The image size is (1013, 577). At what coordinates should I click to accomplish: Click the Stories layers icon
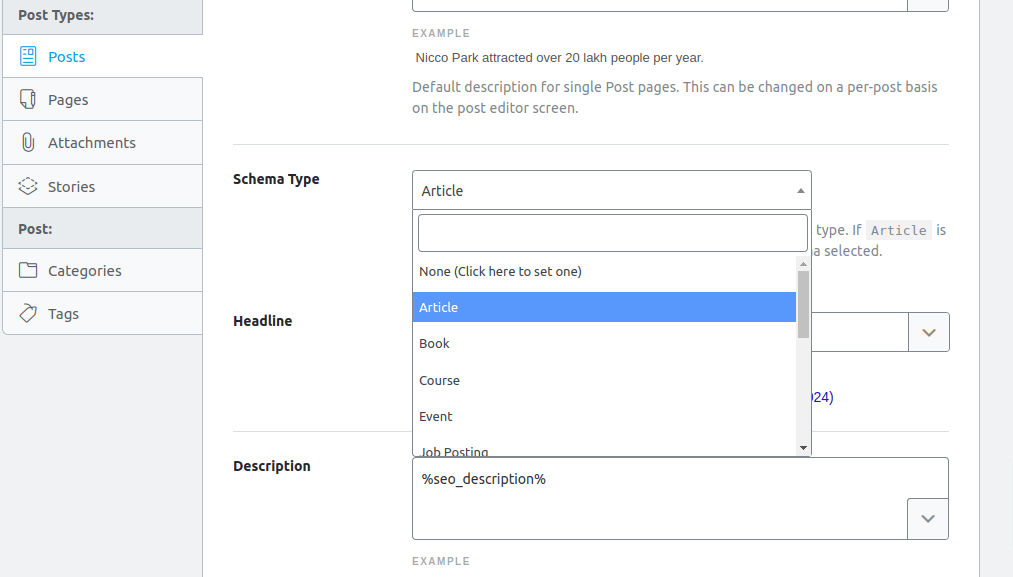point(28,186)
